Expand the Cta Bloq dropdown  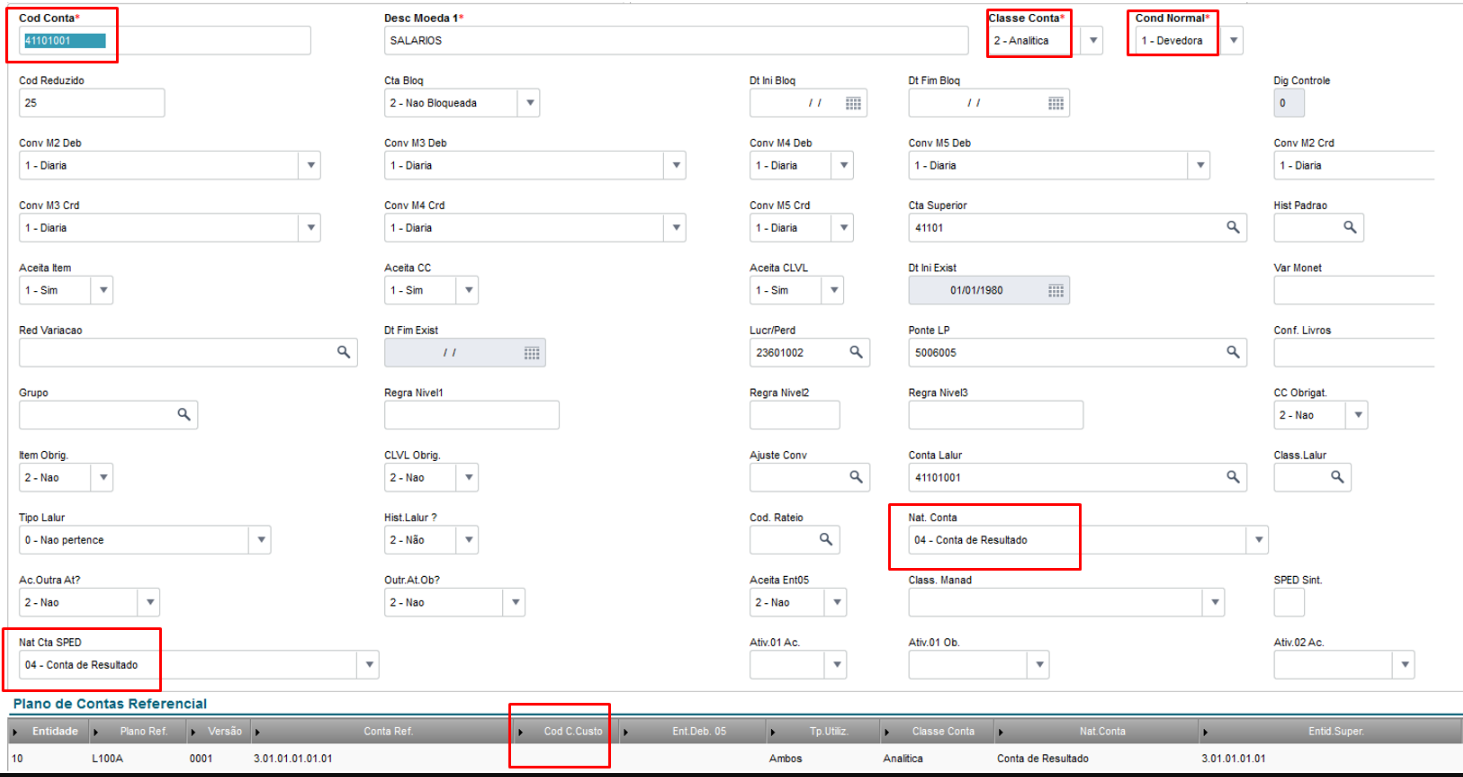tap(529, 103)
